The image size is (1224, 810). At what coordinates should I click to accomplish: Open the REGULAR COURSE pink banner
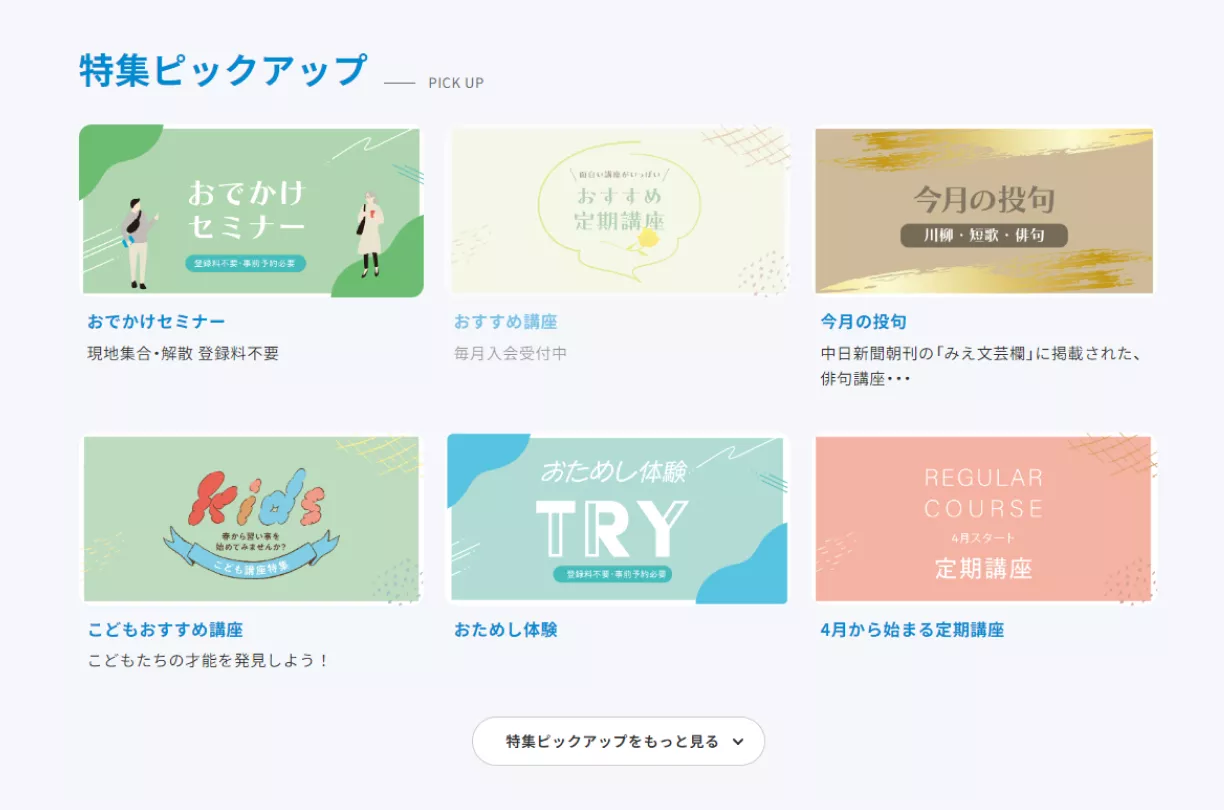(985, 519)
